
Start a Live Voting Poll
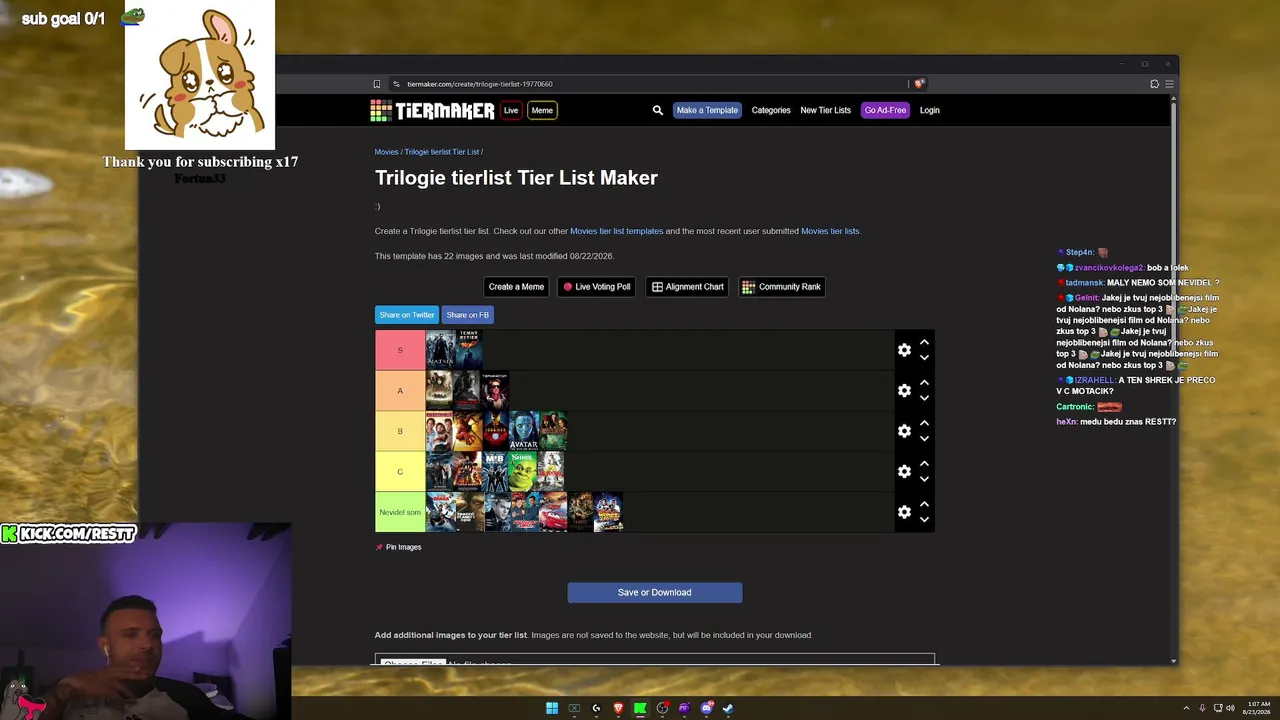[596, 287]
